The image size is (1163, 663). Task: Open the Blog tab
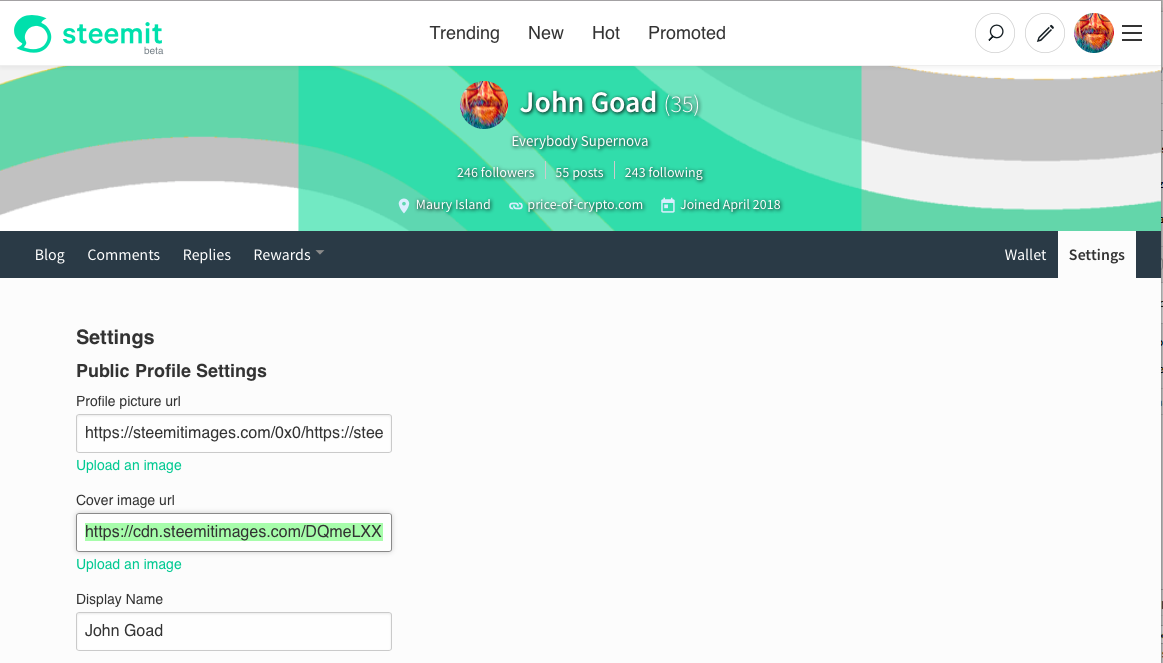(50, 254)
